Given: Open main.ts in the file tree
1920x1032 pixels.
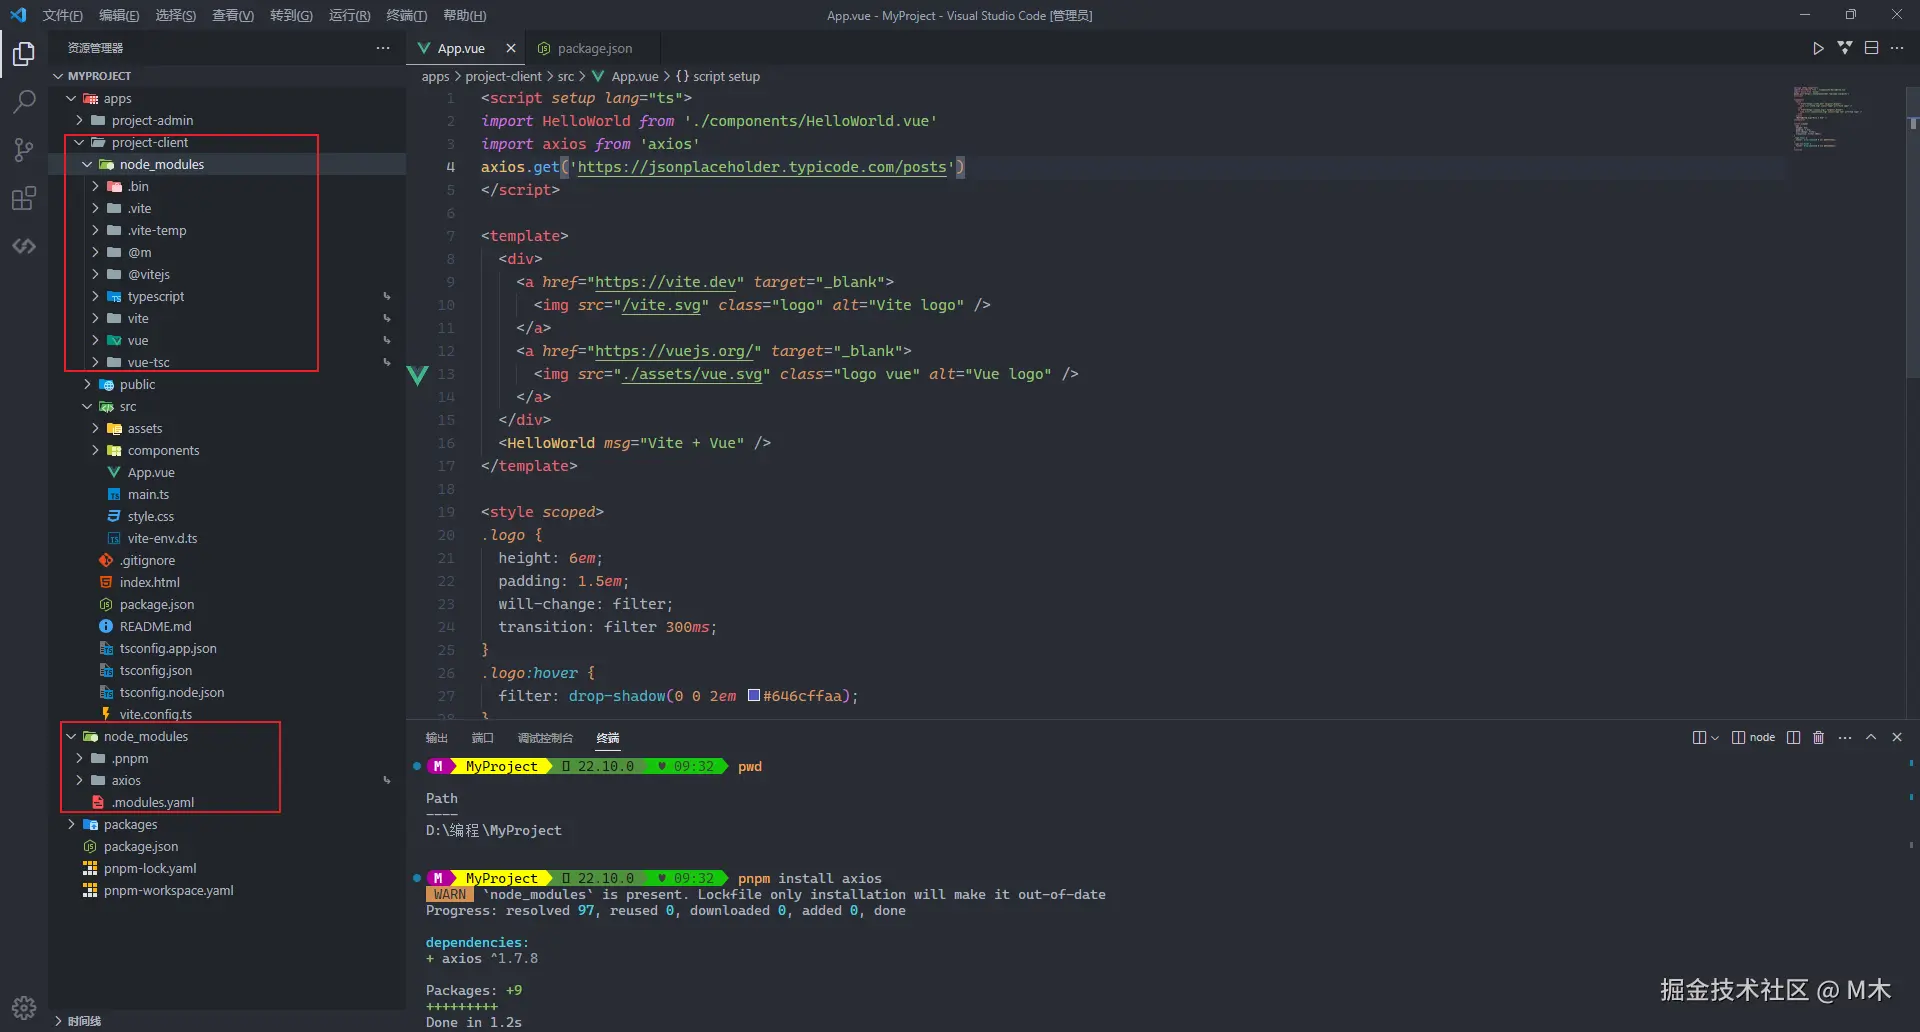Looking at the screenshot, I should pyautogui.click(x=148, y=494).
